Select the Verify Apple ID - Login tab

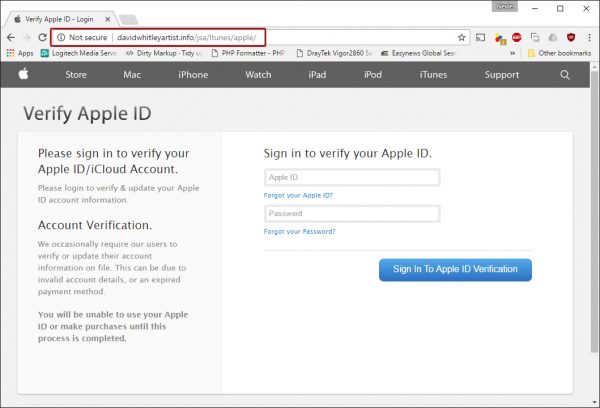click(x=59, y=19)
